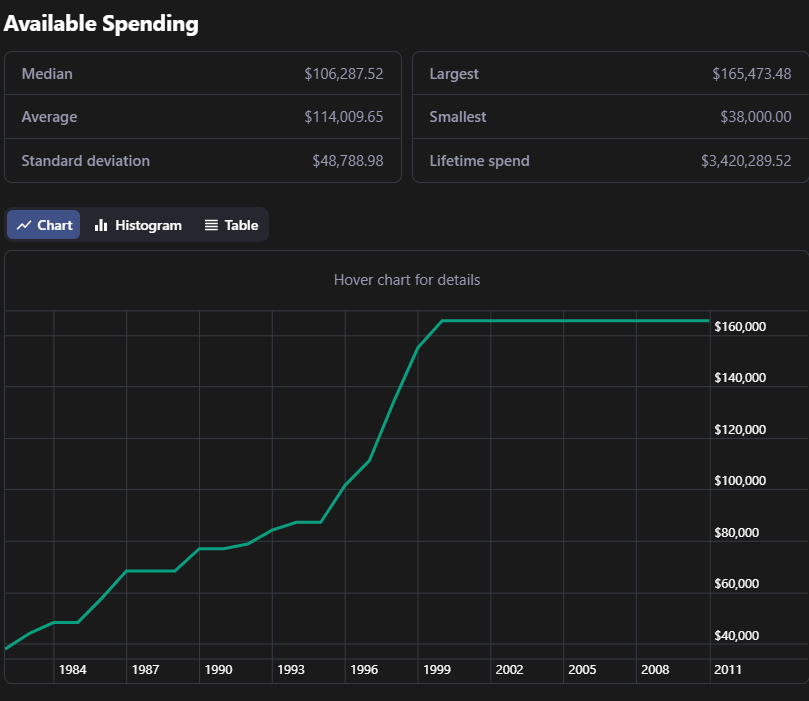Click the line-graph icon on Chart tab

tap(24, 225)
